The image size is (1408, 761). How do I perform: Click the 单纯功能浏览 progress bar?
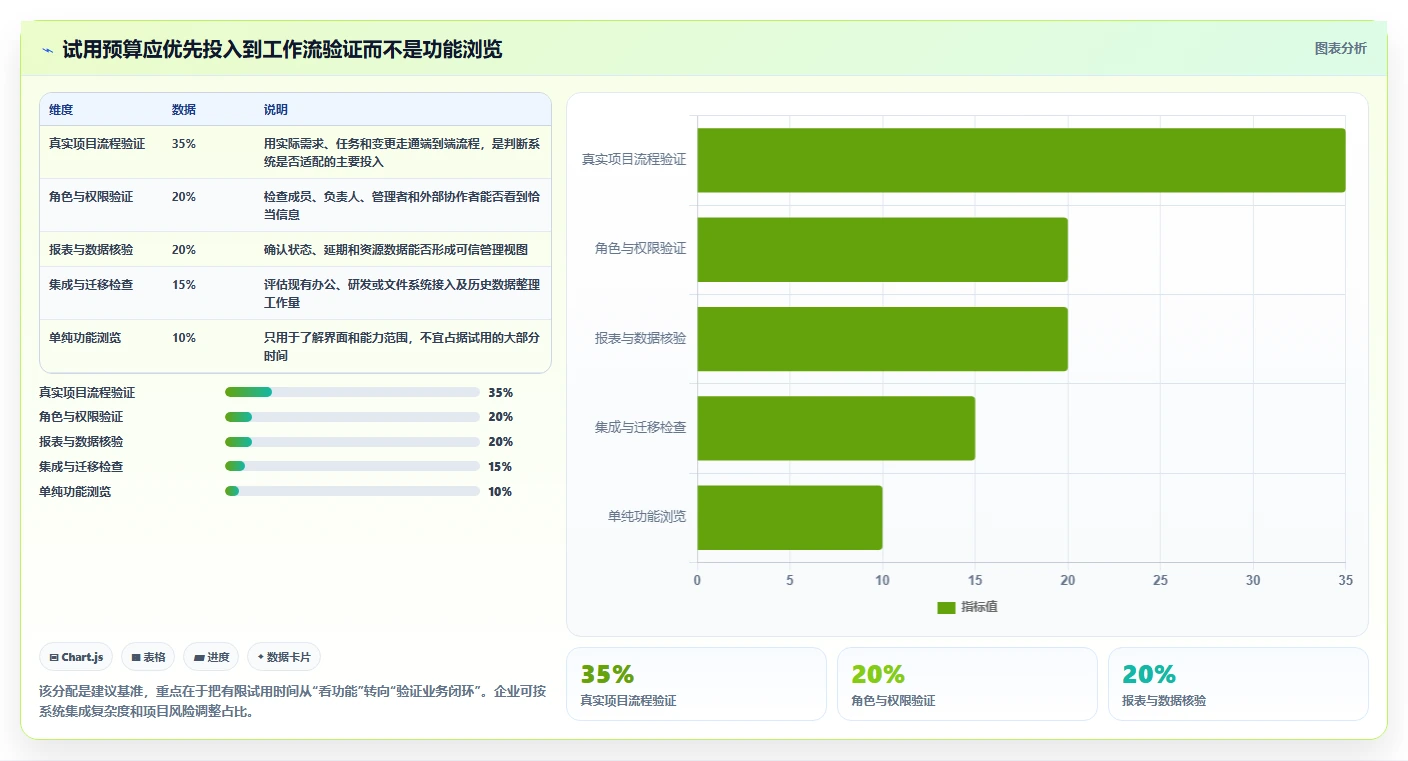pos(352,491)
